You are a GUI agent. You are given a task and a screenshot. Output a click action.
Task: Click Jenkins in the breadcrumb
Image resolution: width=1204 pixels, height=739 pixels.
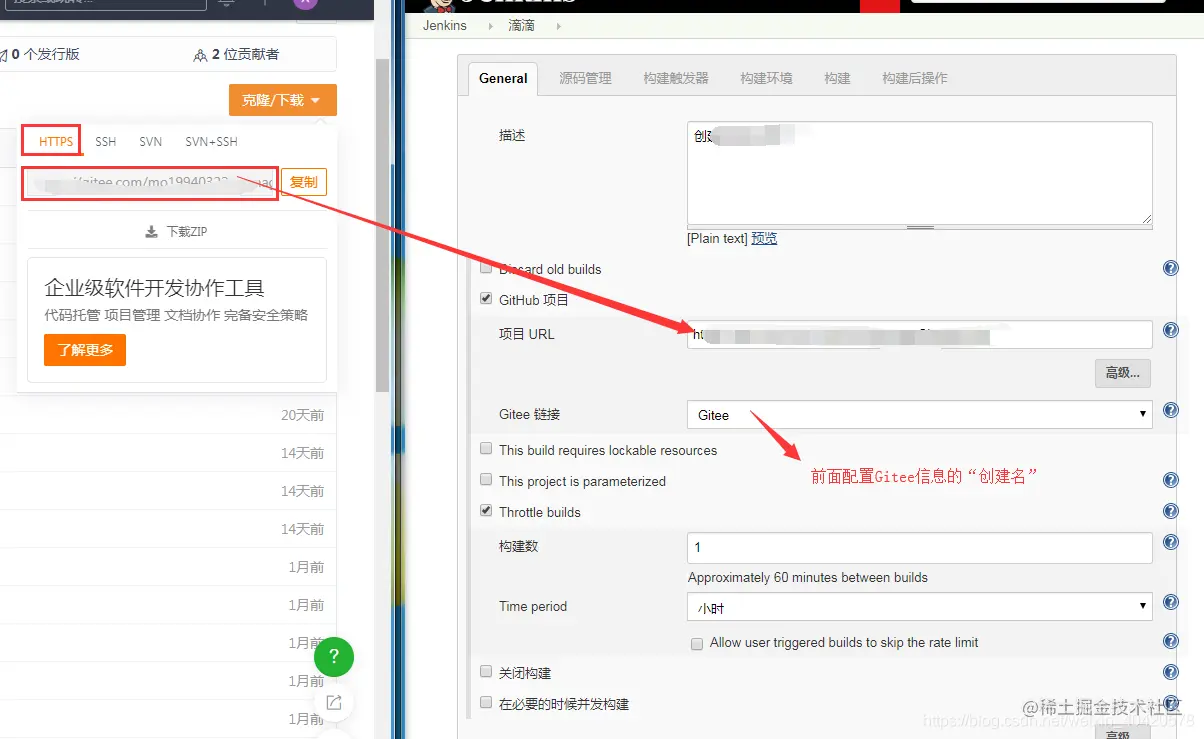(444, 26)
